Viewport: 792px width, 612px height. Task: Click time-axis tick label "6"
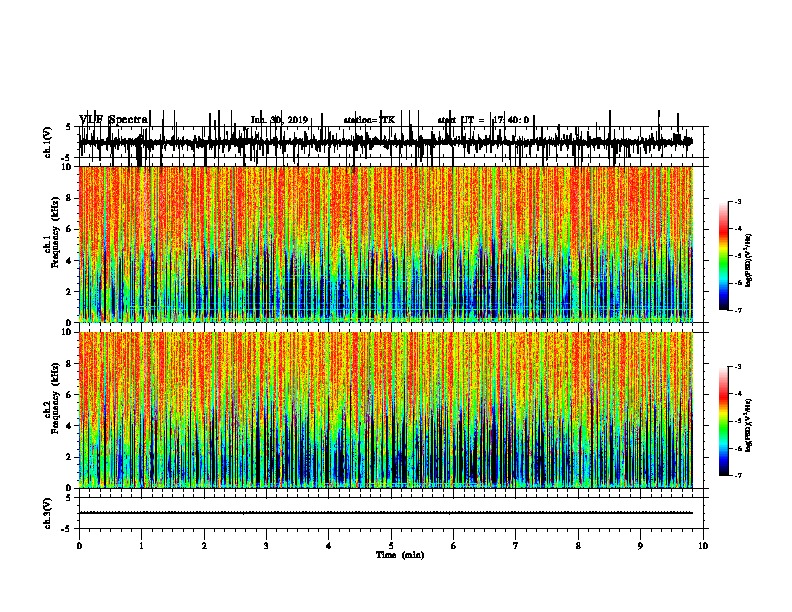pos(454,546)
